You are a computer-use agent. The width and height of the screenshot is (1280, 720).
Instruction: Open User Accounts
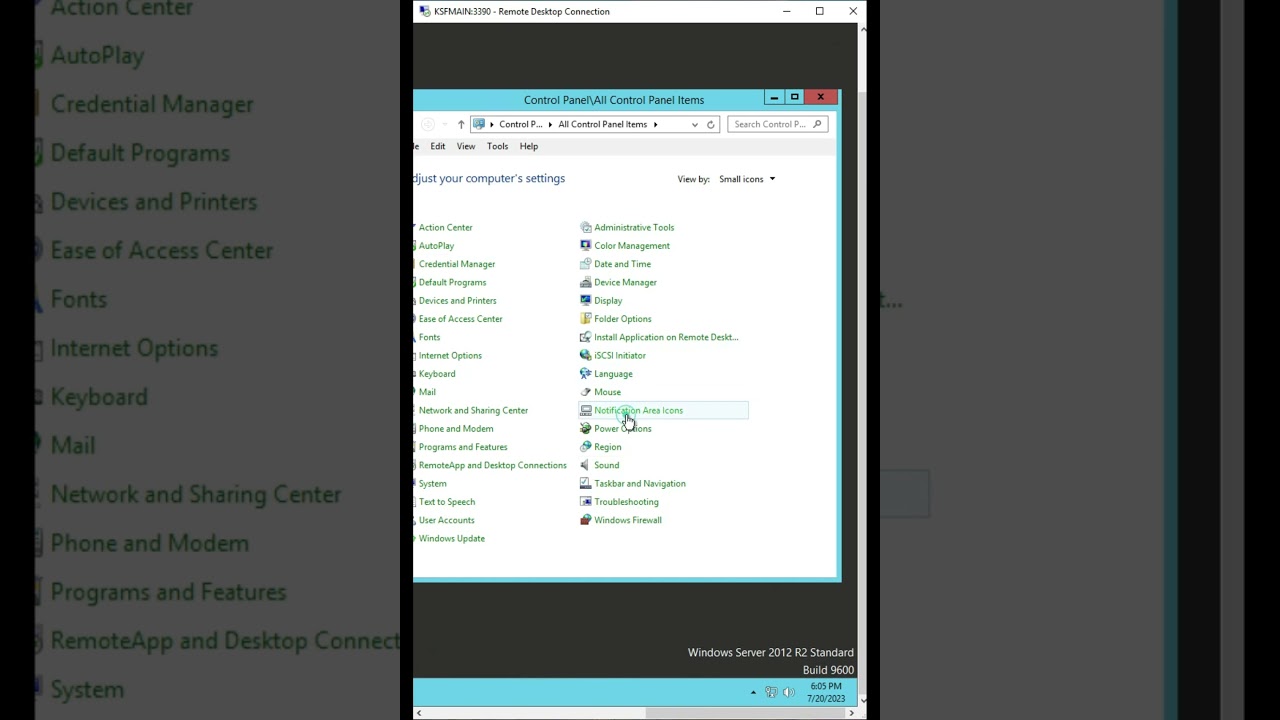click(x=447, y=520)
